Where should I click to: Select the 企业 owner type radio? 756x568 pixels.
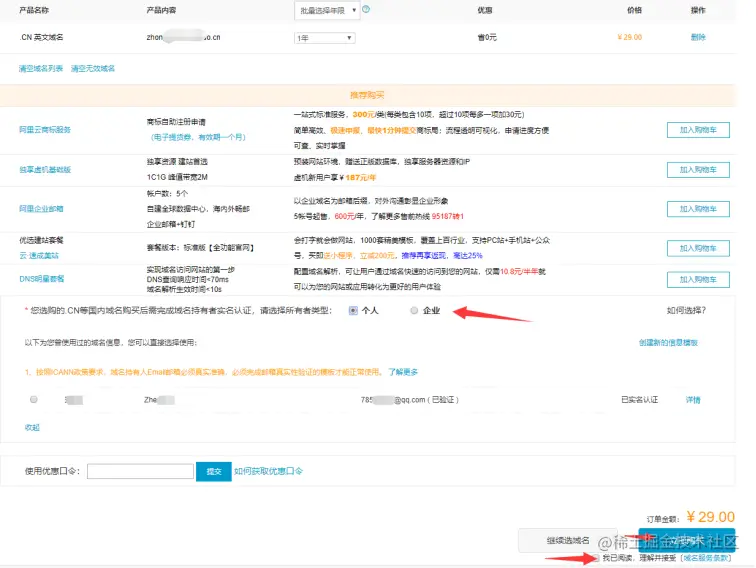tap(414, 311)
